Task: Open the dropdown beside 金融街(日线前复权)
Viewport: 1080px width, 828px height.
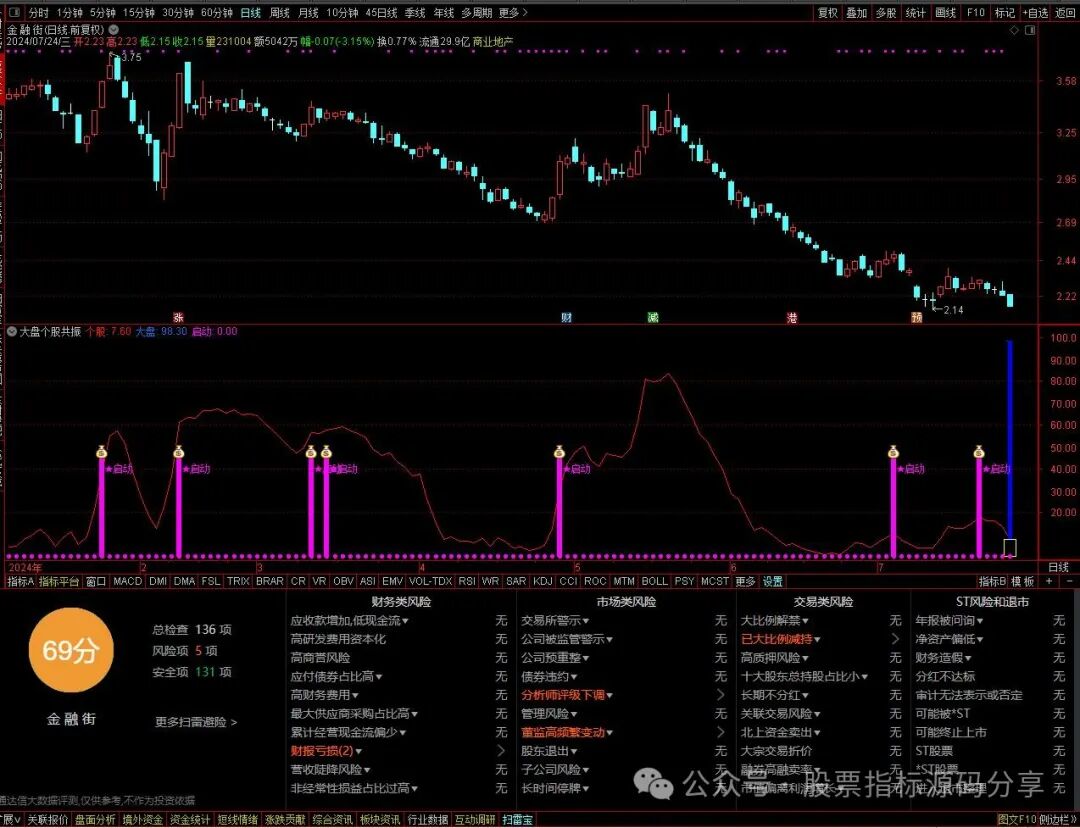Action: point(114,30)
